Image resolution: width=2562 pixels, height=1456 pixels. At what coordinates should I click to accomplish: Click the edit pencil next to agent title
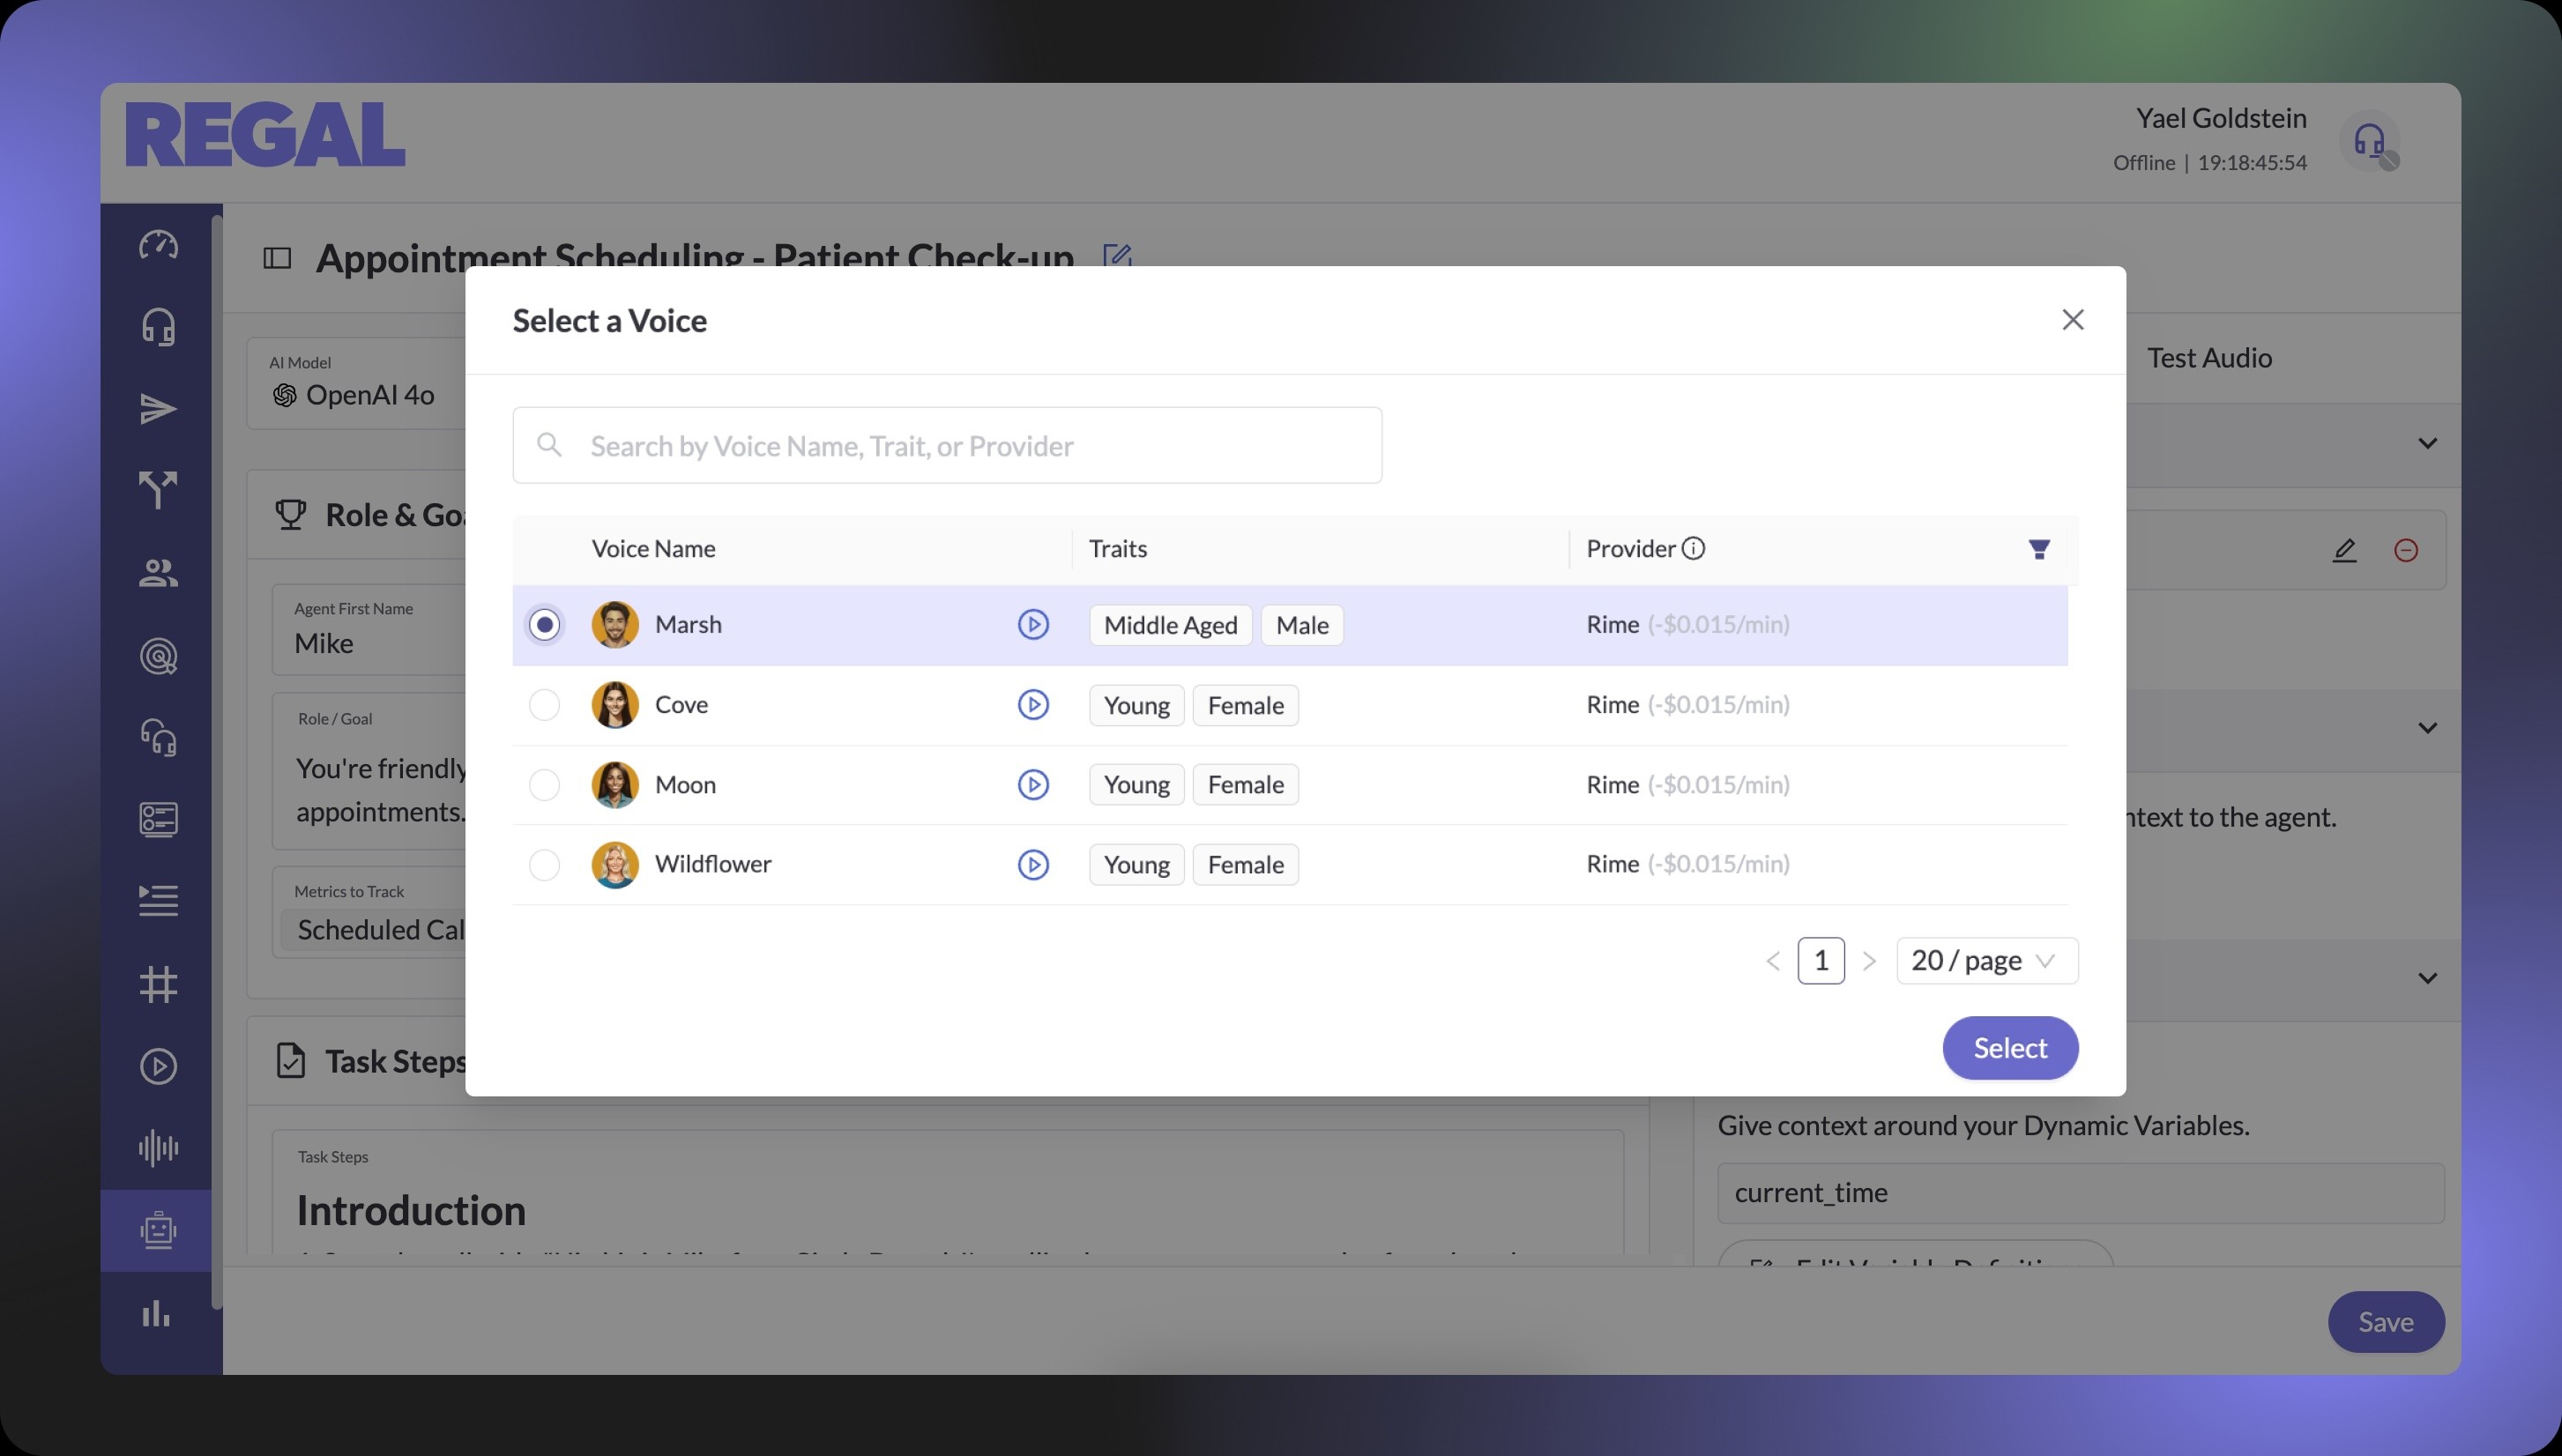pyautogui.click(x=1117, y=257)
